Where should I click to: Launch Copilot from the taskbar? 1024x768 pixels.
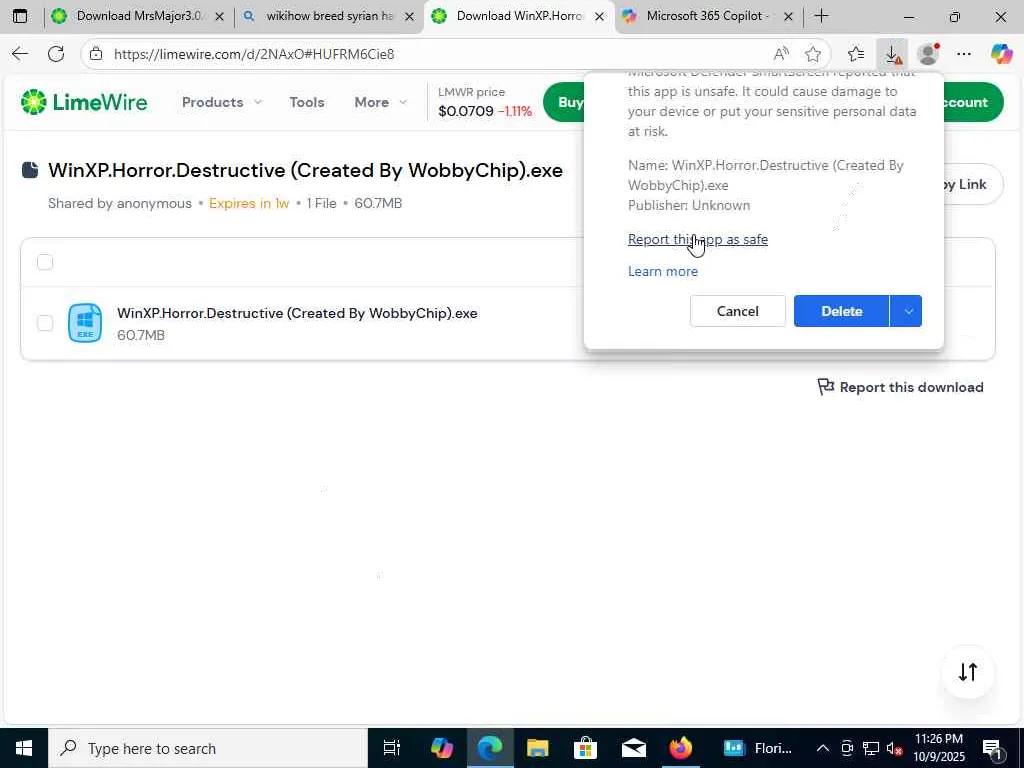click(x=441, y=748)
